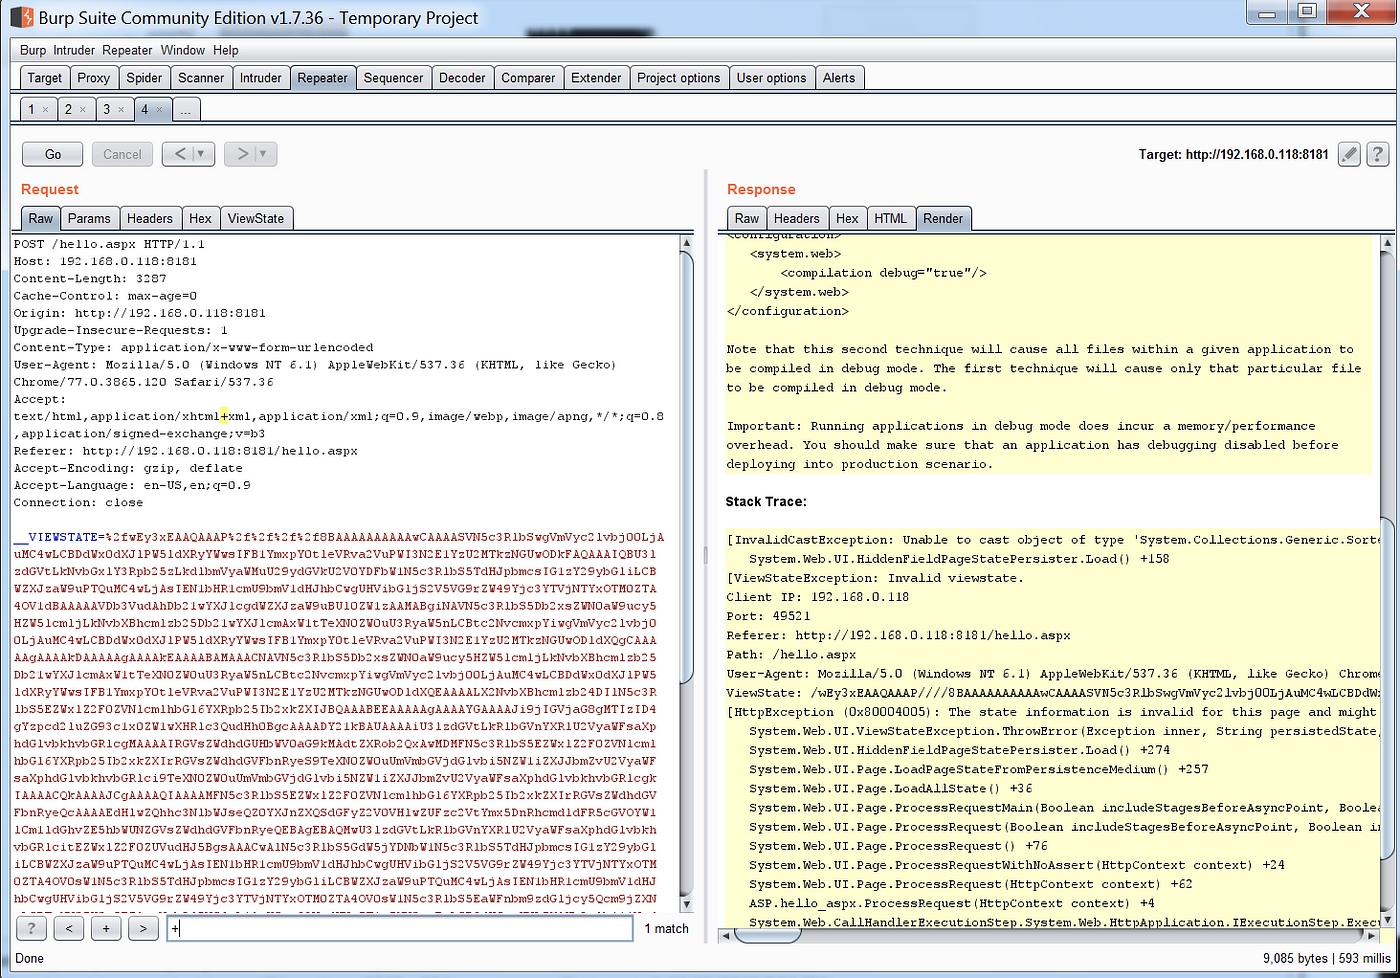Image resolution: width=1400 pixels, height=978 pixels.
Task: Go to next search match with > button
Action: pos(143,929)
